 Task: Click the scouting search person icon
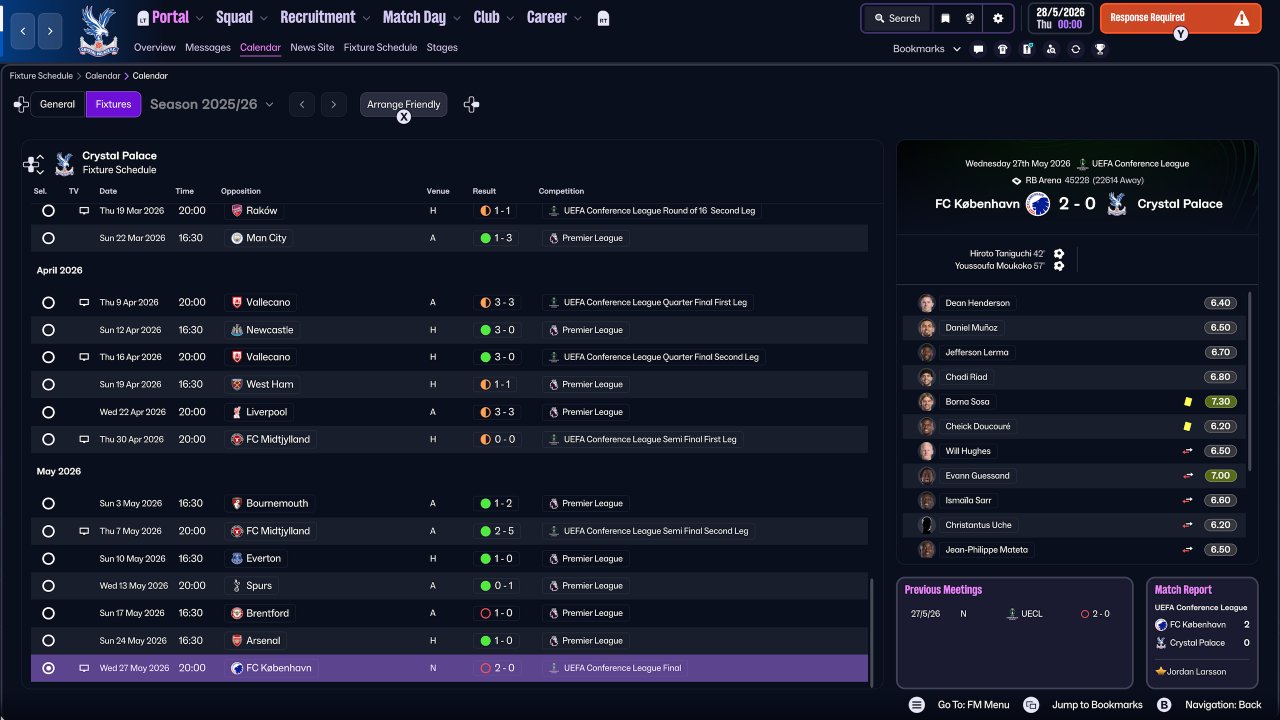1051,49
